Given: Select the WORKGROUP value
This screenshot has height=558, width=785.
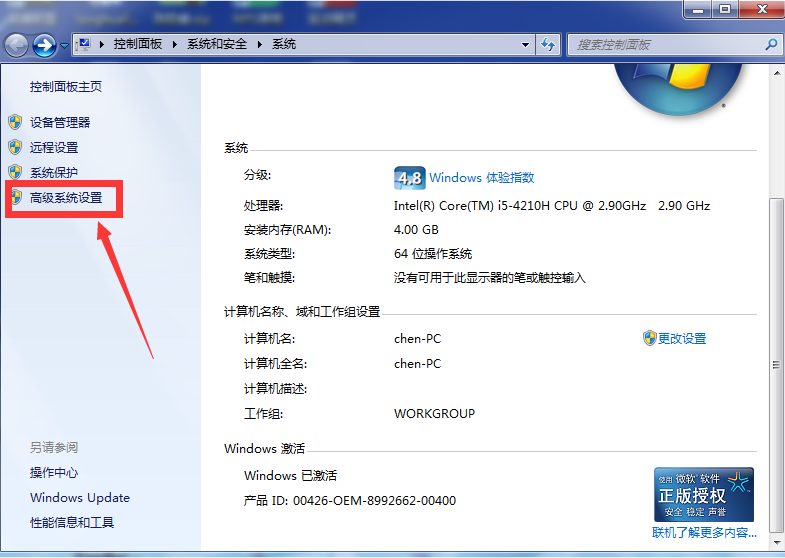Looking at the screenshot, I should pyautogui.click(x=435, y=414).
